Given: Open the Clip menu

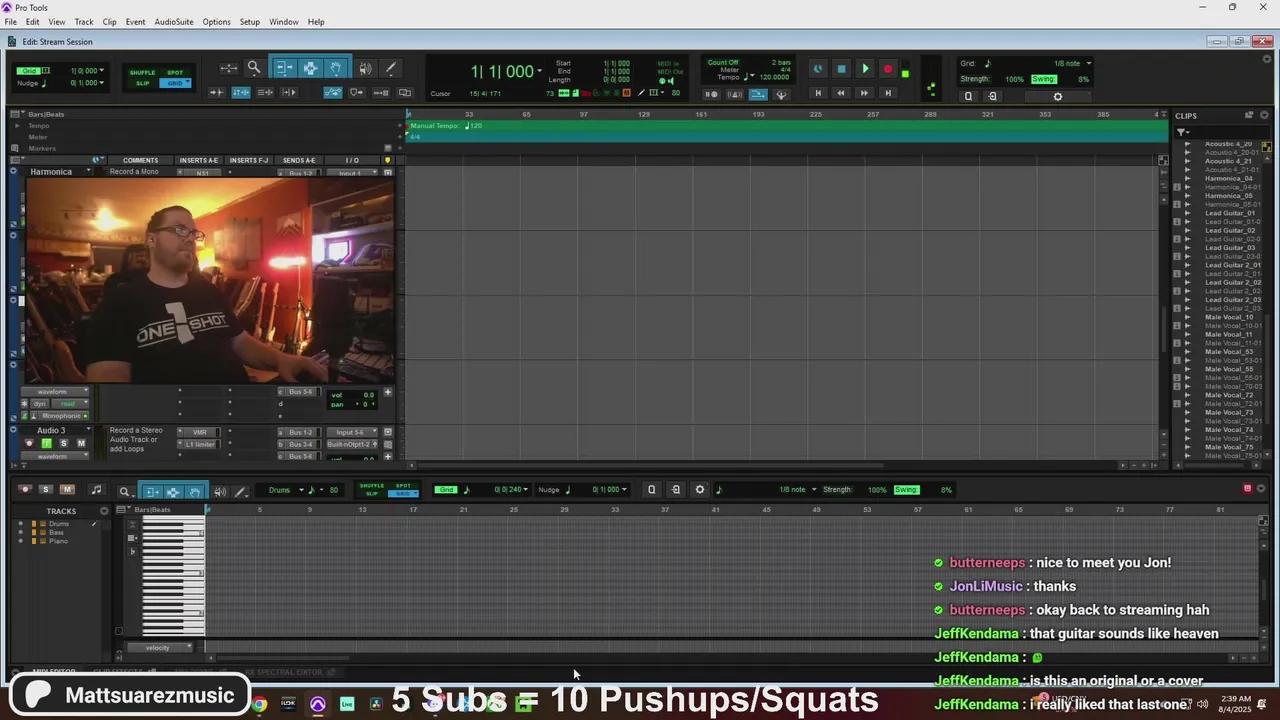Looking at the screenshot, I should (x=109, y=22).
